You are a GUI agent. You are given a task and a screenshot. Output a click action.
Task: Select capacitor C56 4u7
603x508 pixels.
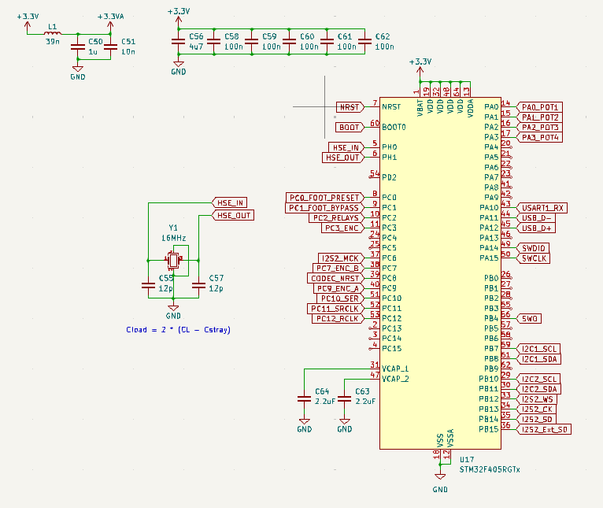(x=178, y=42)
